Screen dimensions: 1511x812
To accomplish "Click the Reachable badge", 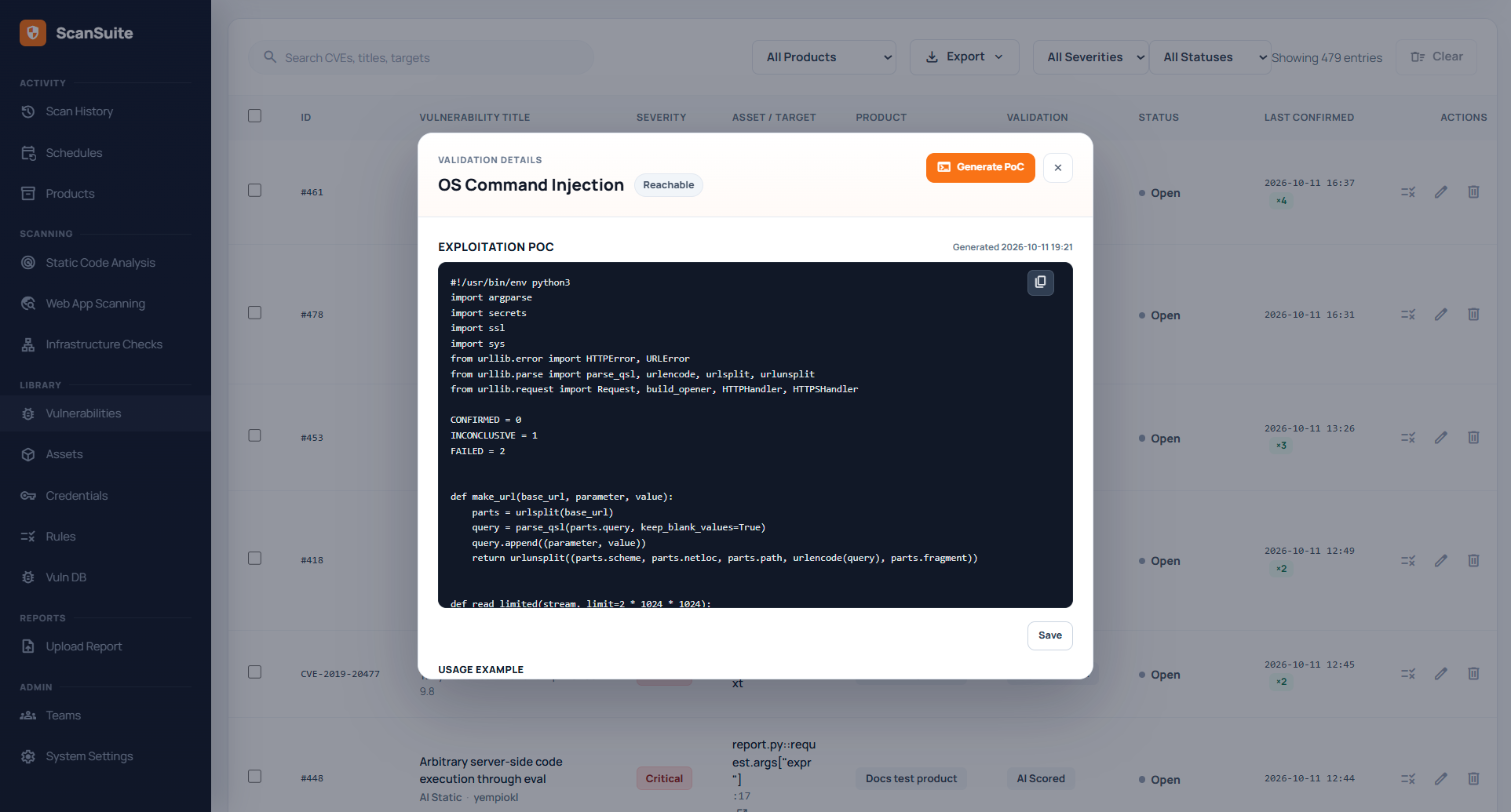I will coord(668,185).
